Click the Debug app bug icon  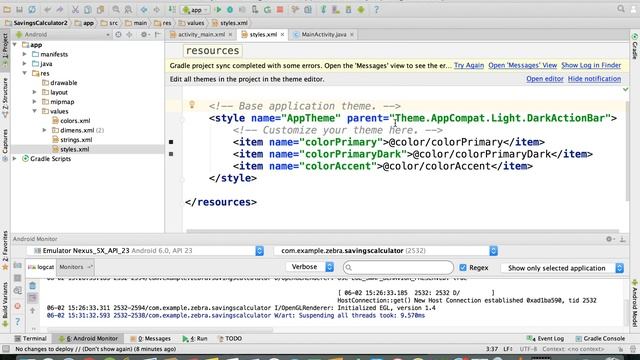point(230,9)
